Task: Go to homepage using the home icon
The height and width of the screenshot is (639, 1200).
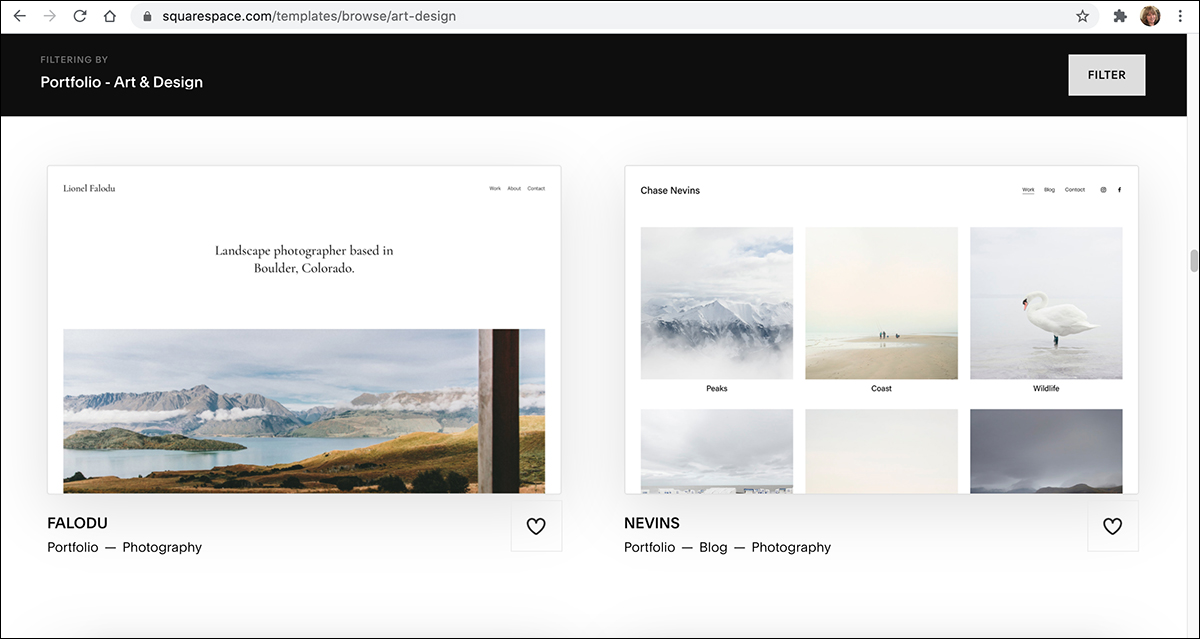Action: (x=110, y=16)
